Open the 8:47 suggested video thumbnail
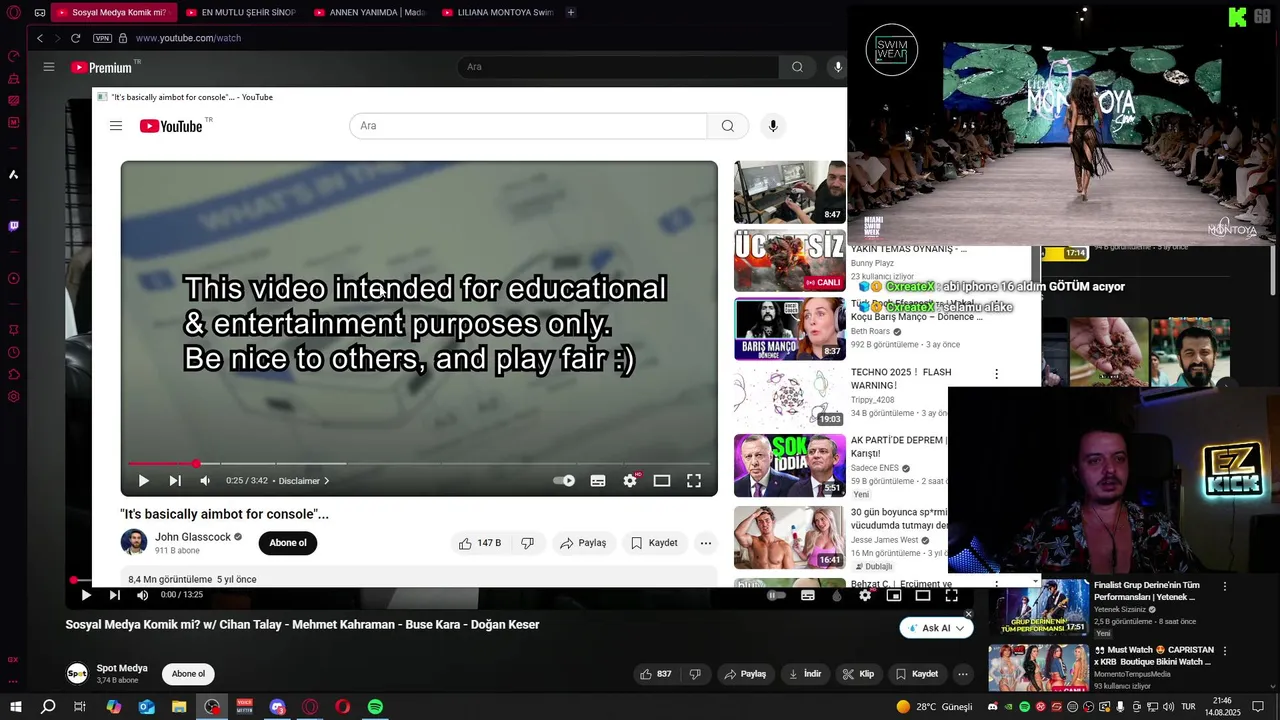Viewport: 1280px width, 720px height. [x=790, y=192]
